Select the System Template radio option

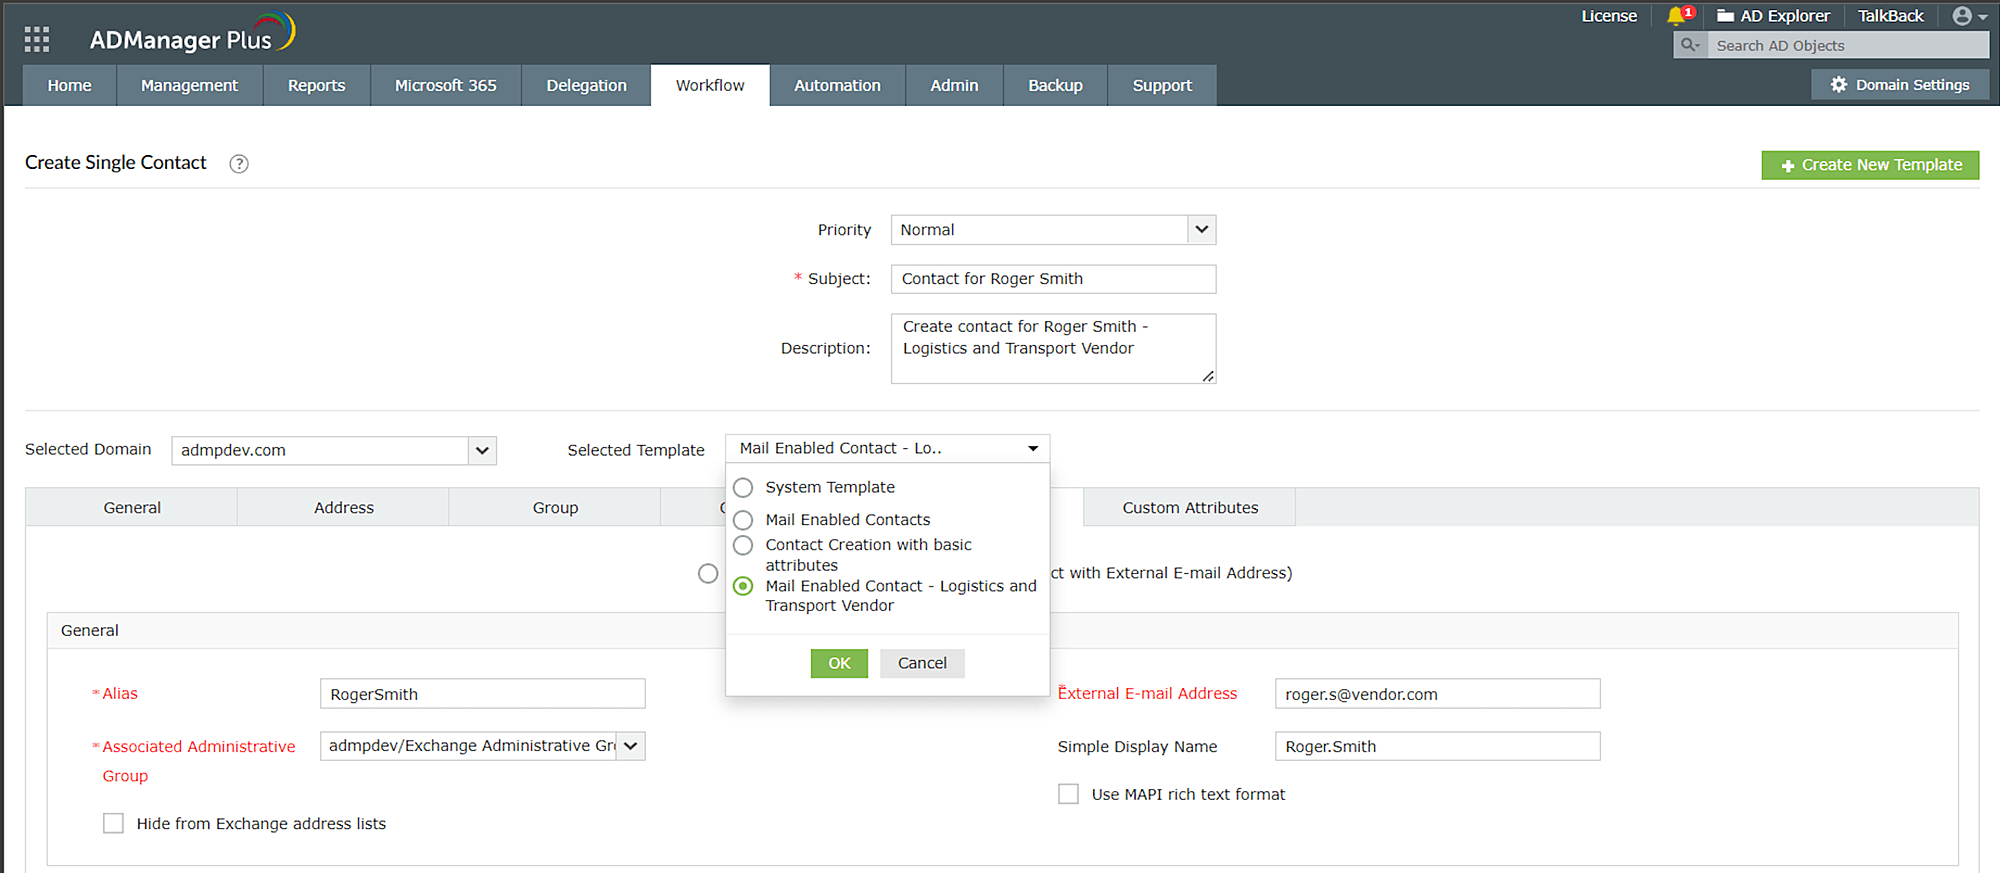[x=743, y=488]
